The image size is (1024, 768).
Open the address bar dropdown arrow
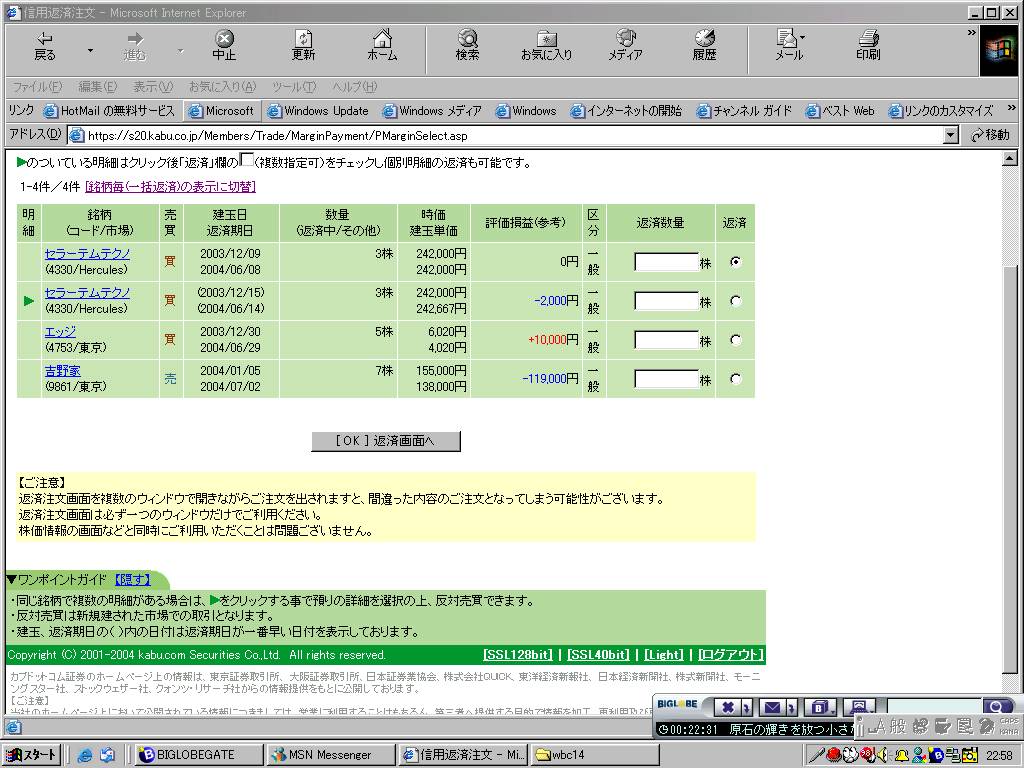coord(950,135)
